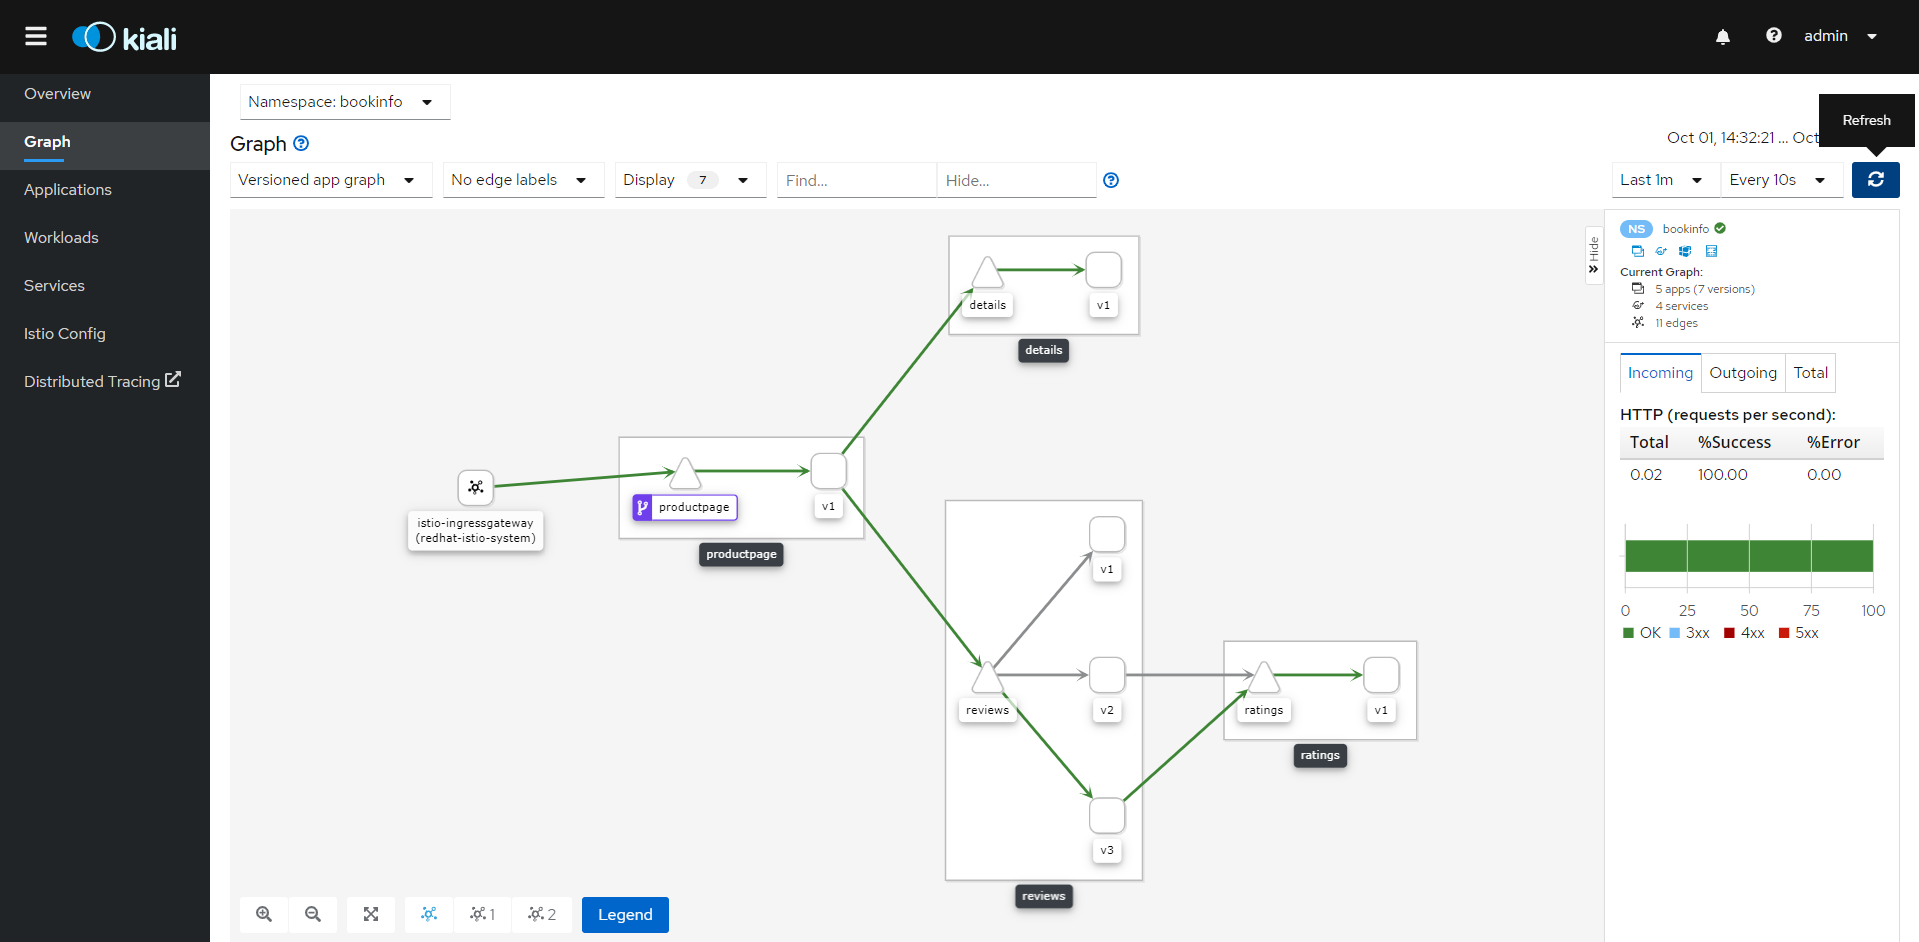Select the default graph layout

pos(429,914)
